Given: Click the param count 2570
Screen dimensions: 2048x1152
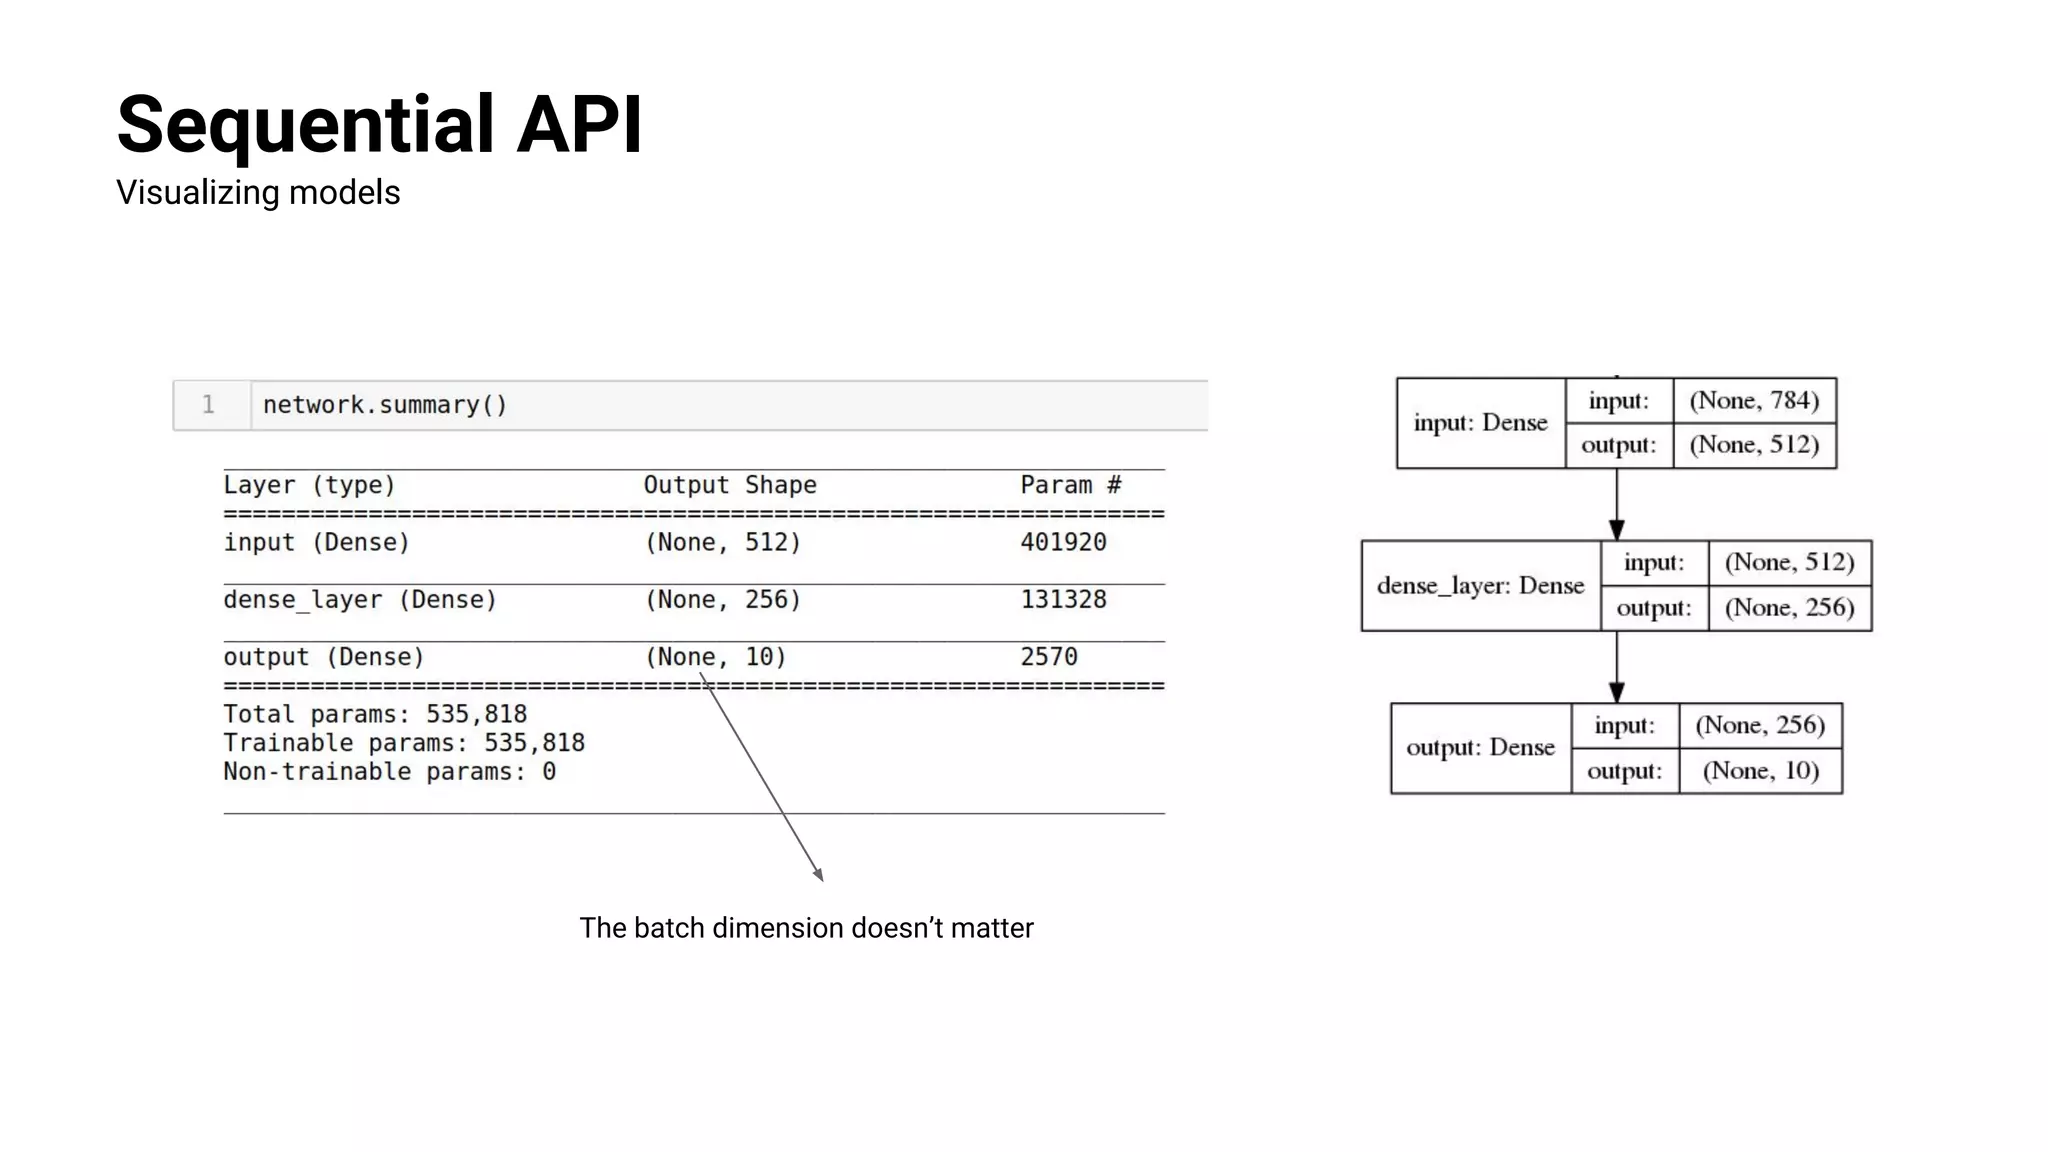Looking at the screenshot, I should tap(1049, 657).
